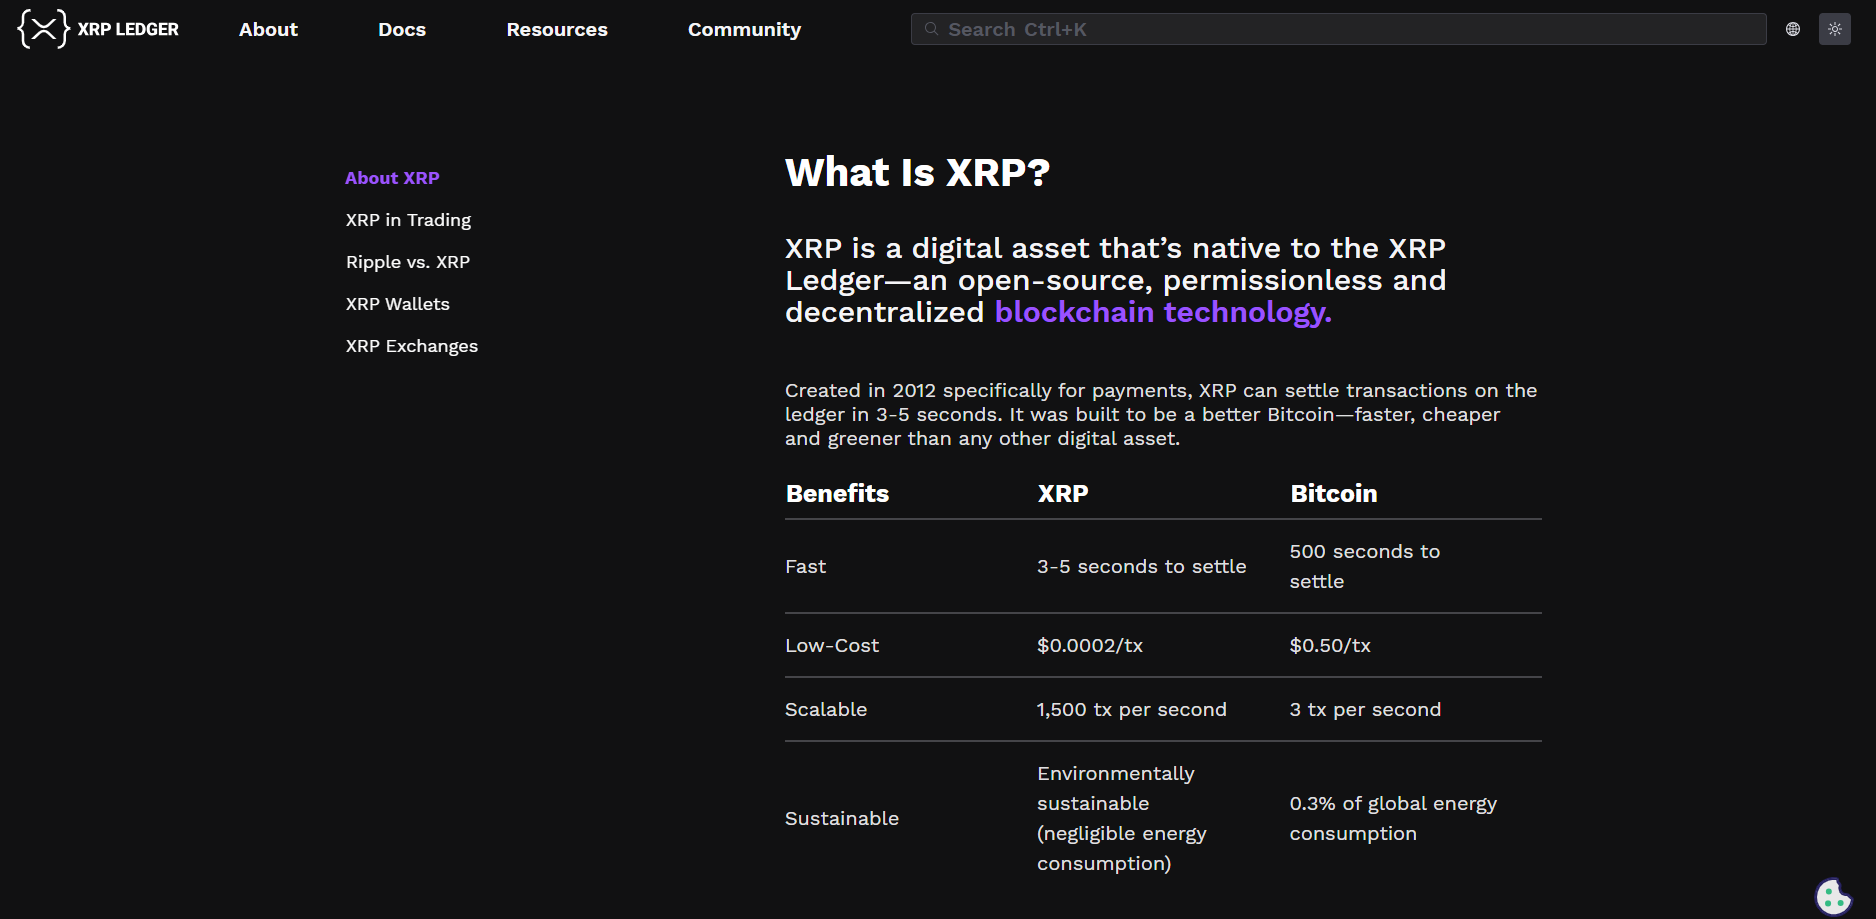The image size is (1876, 919).
Task: Click the search magnifier icon
Action: (x=931, y=29)
